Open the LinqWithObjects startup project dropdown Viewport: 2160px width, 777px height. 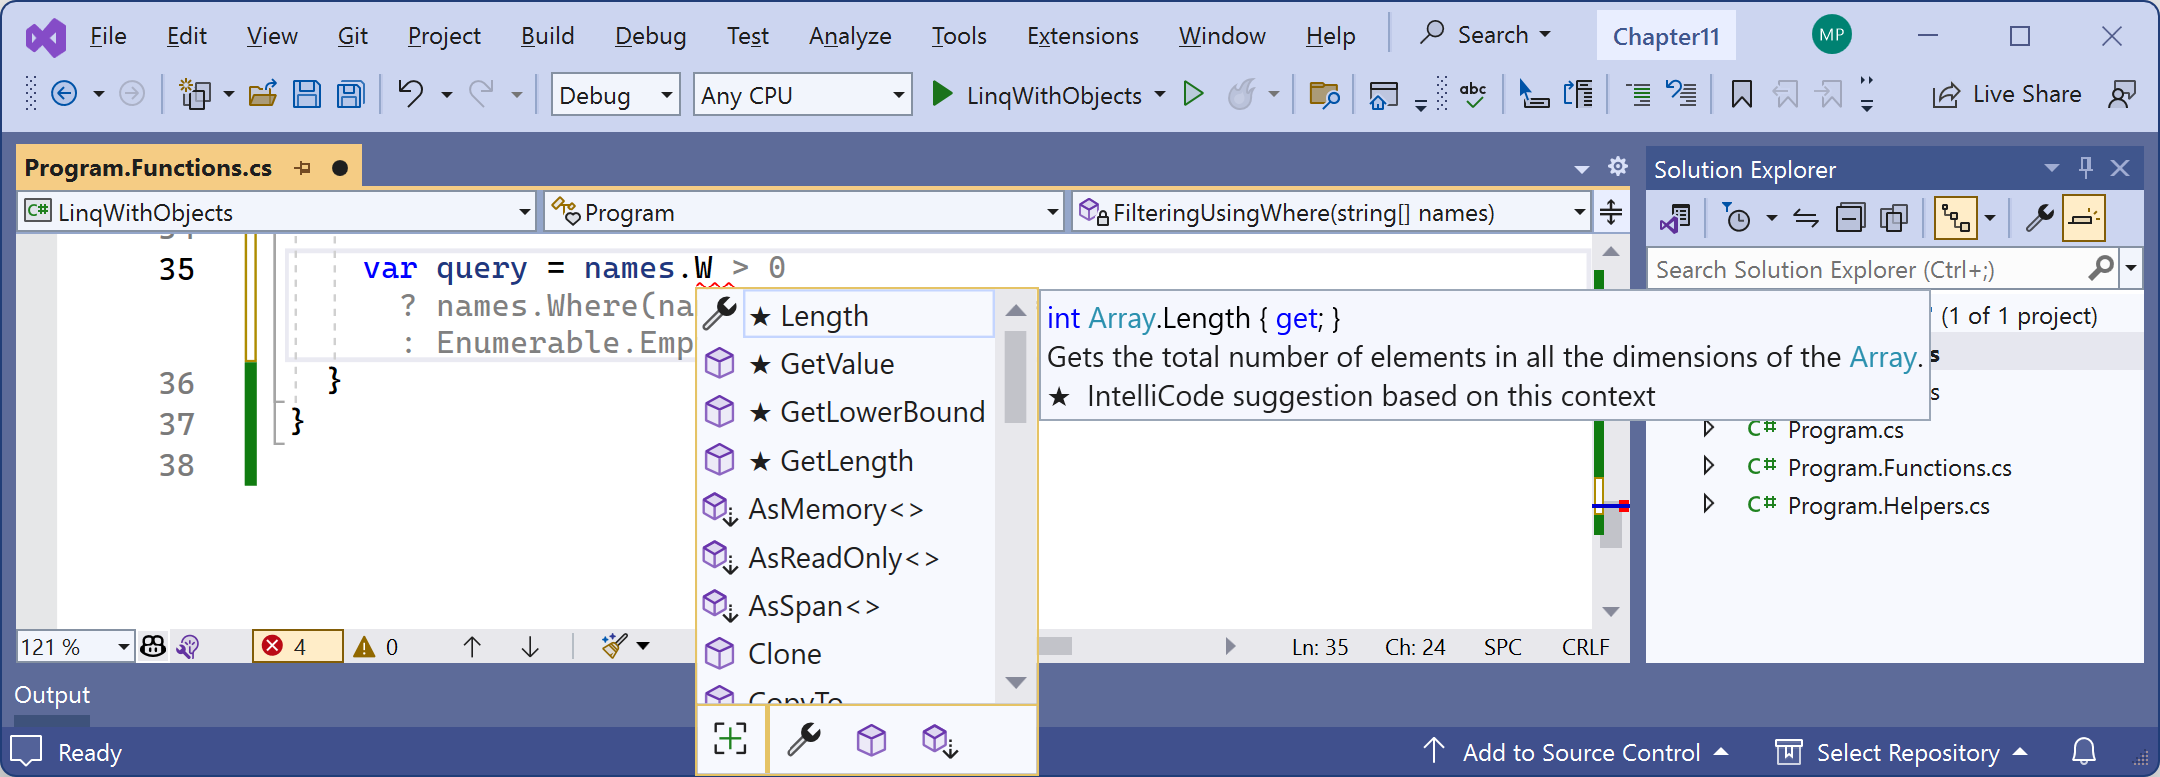(1159, 95)
